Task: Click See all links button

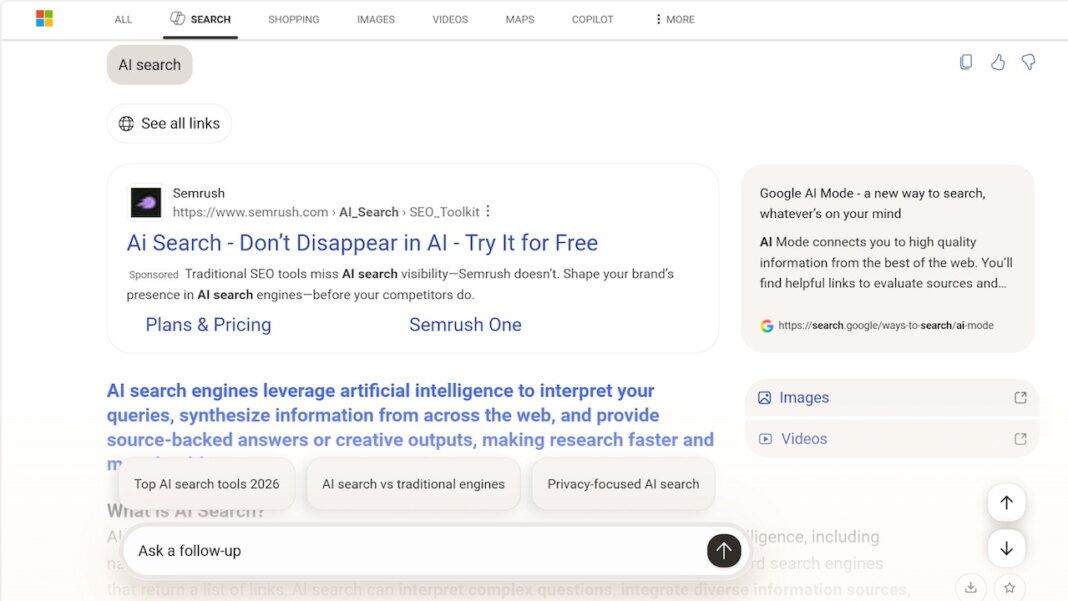Action: (x=169, y=123)
